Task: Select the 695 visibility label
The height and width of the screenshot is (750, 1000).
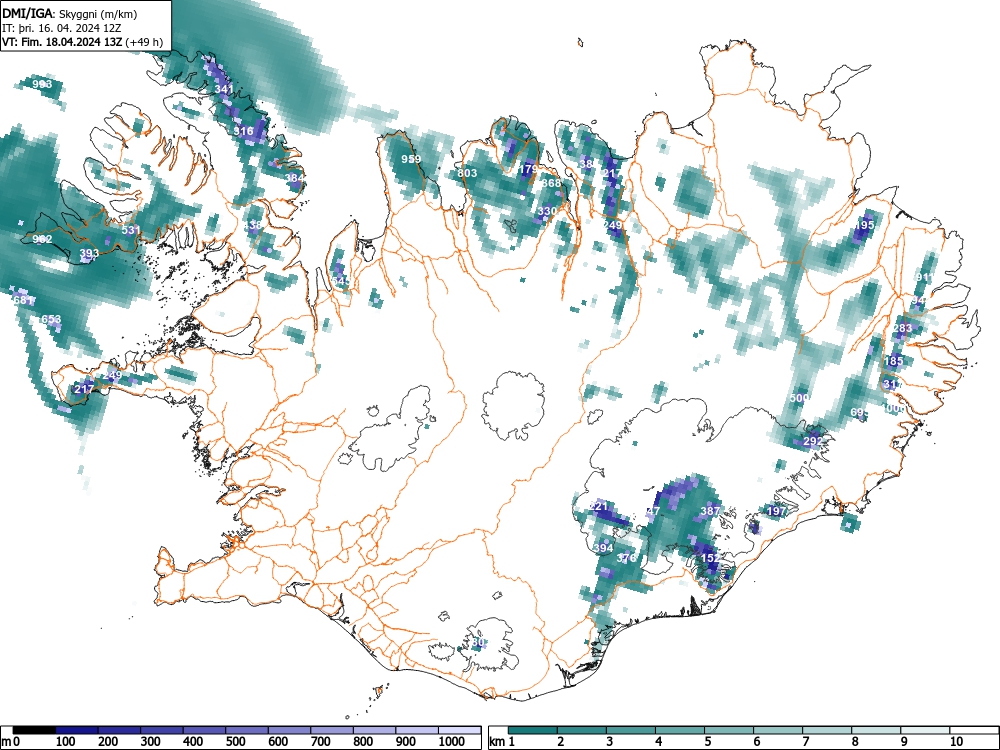Action: point(860,413)
